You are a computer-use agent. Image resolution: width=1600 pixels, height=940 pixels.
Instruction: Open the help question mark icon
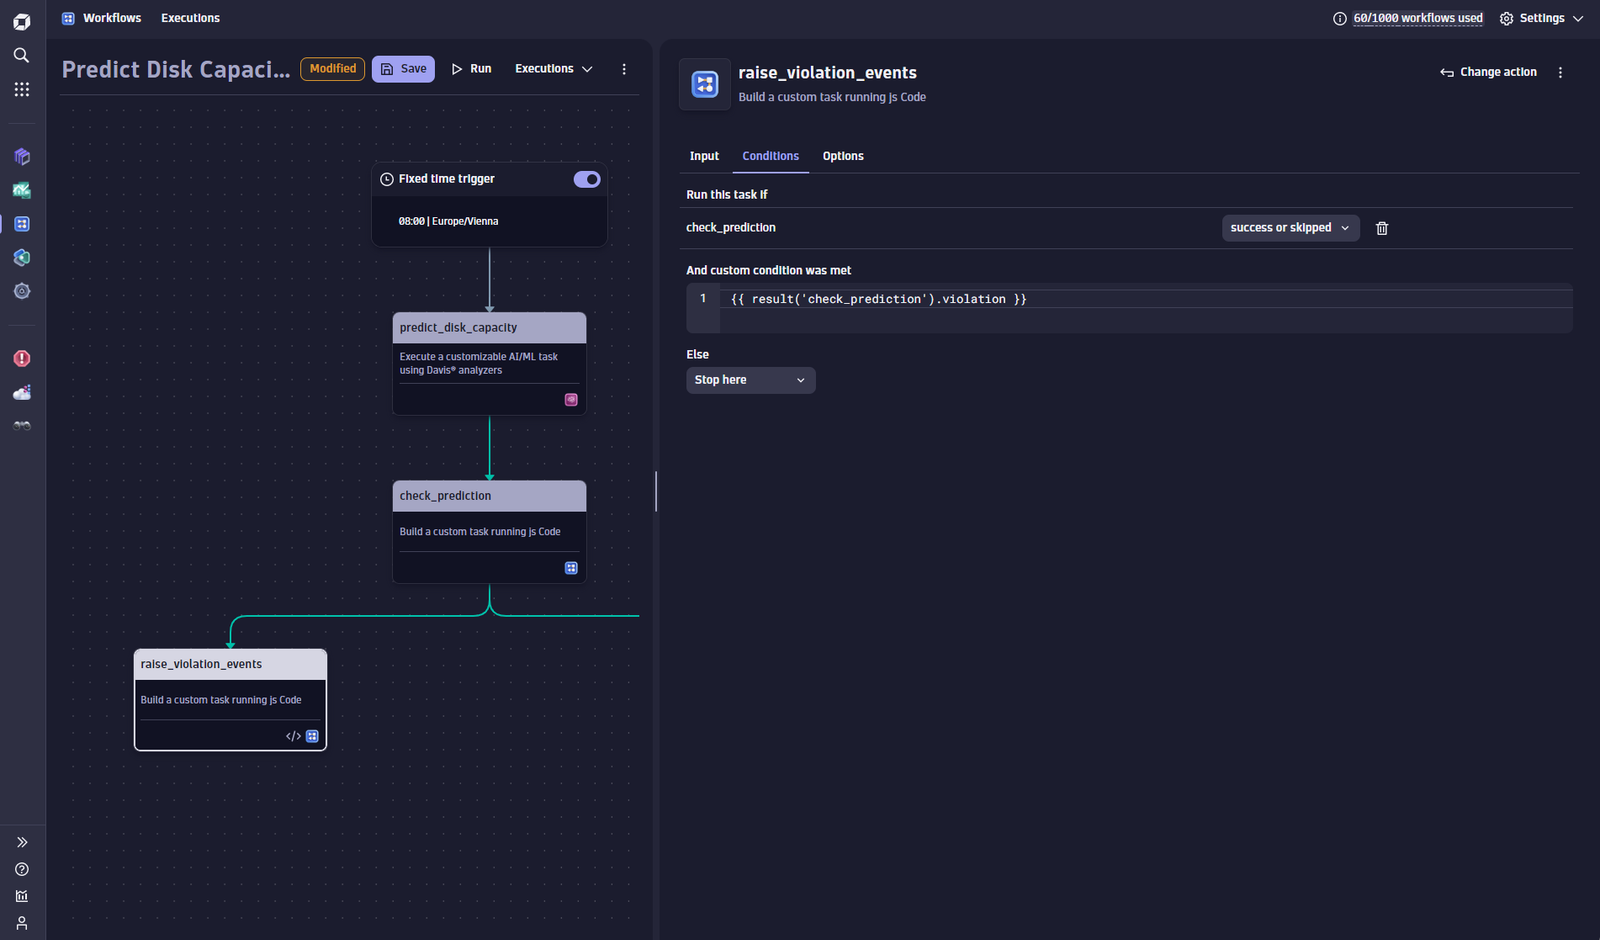(21, 869)
